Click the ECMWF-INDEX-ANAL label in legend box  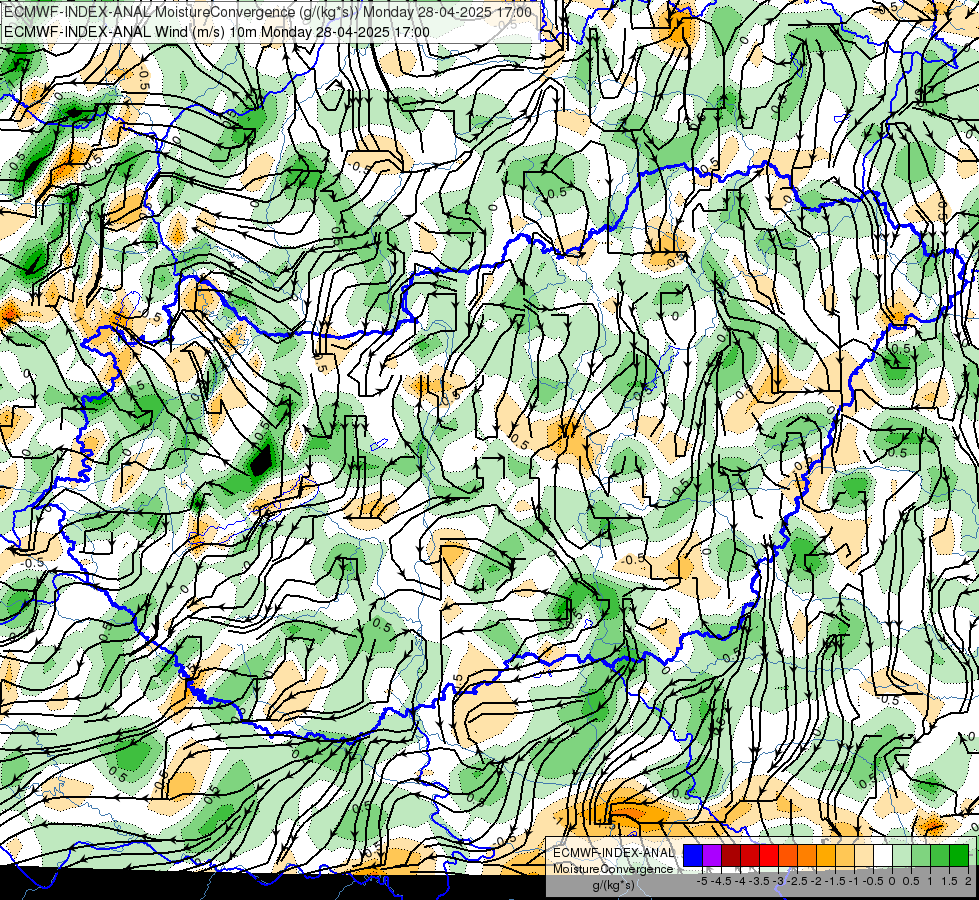pyautogui.click(x=614, y=853)
